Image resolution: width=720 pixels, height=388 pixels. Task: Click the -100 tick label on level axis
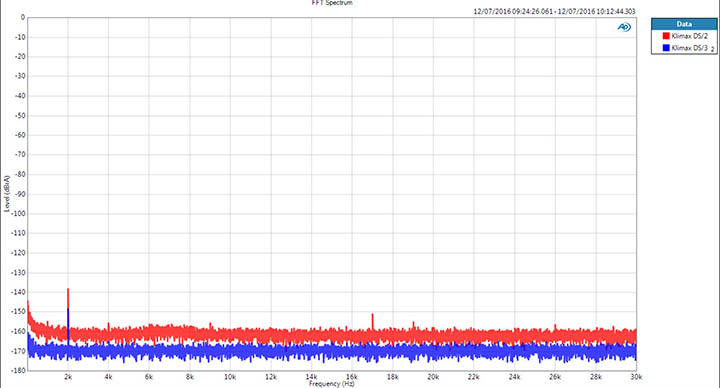tap(19, 214)
